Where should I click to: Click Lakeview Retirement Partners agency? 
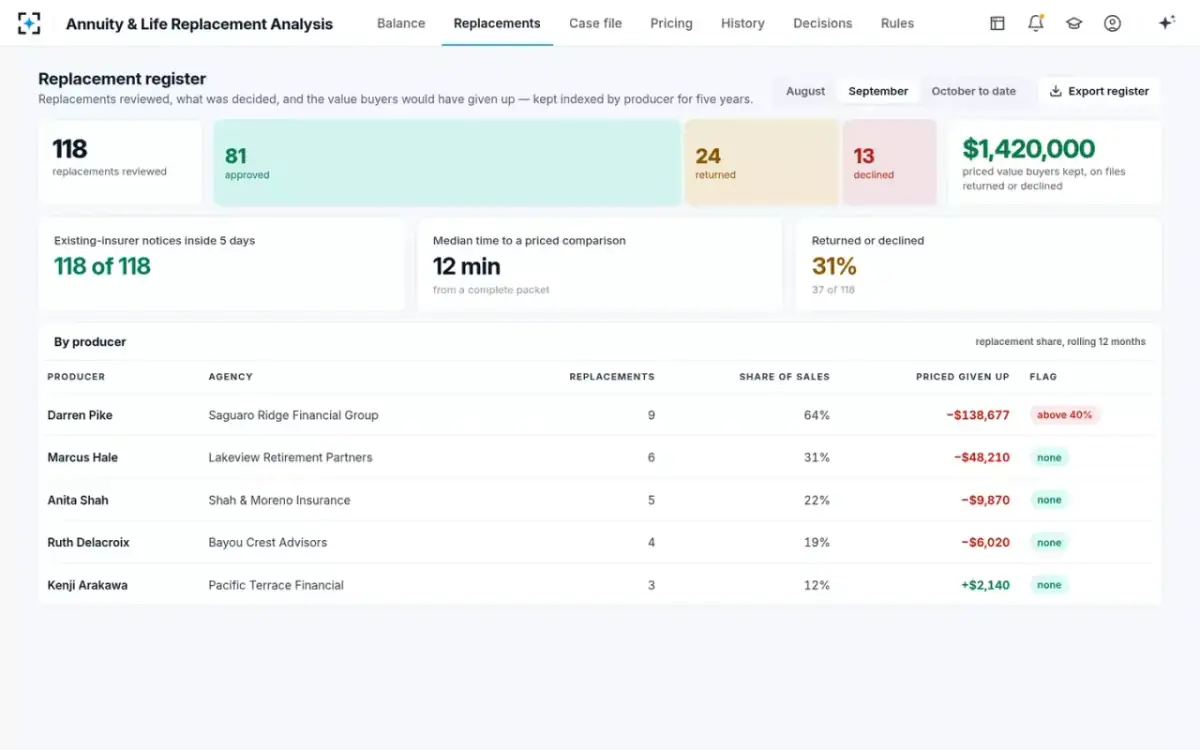[x=290, y=457]
